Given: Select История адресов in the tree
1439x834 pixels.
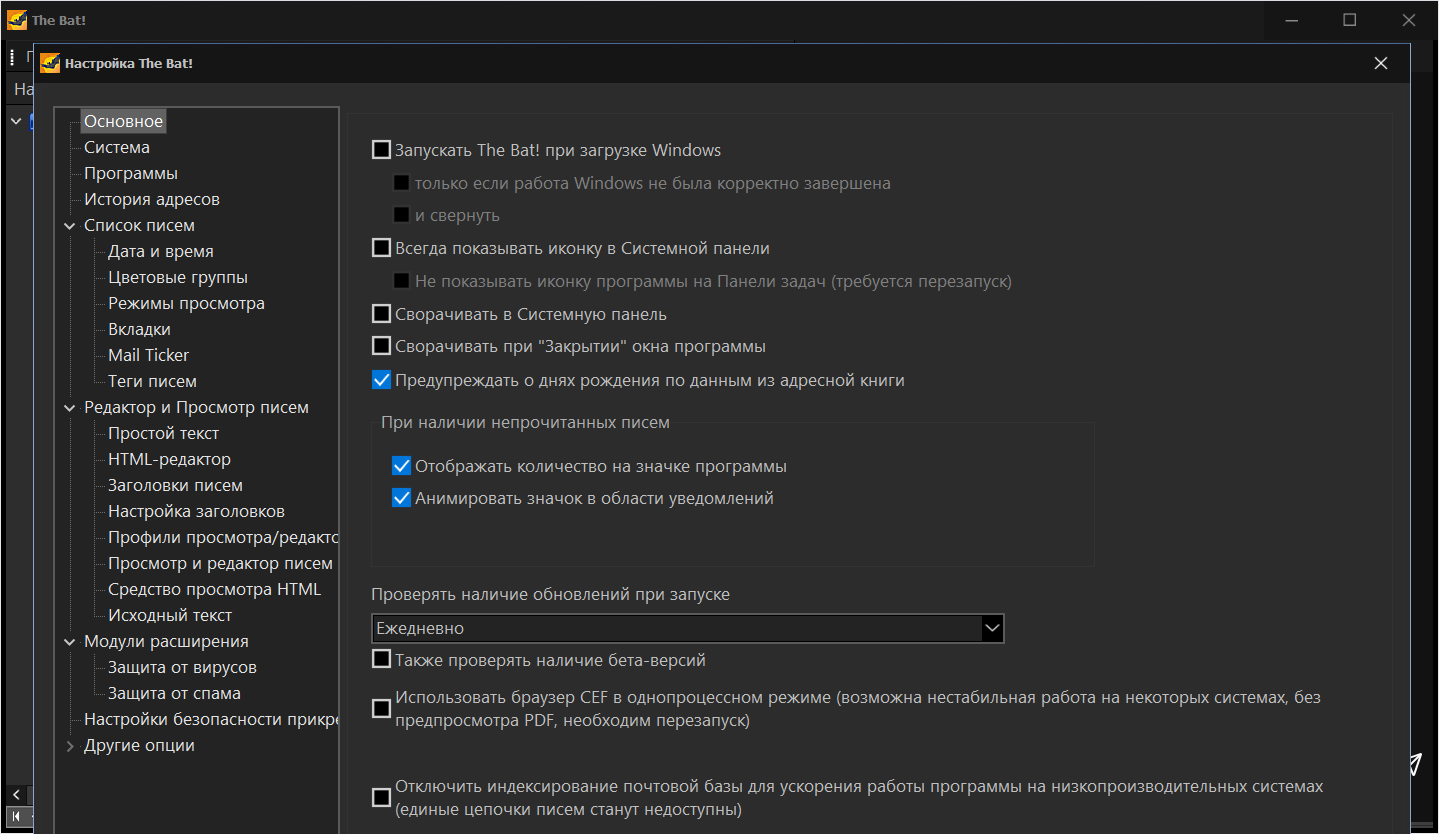Looking at the screenshot, I should tap(152, 199).
